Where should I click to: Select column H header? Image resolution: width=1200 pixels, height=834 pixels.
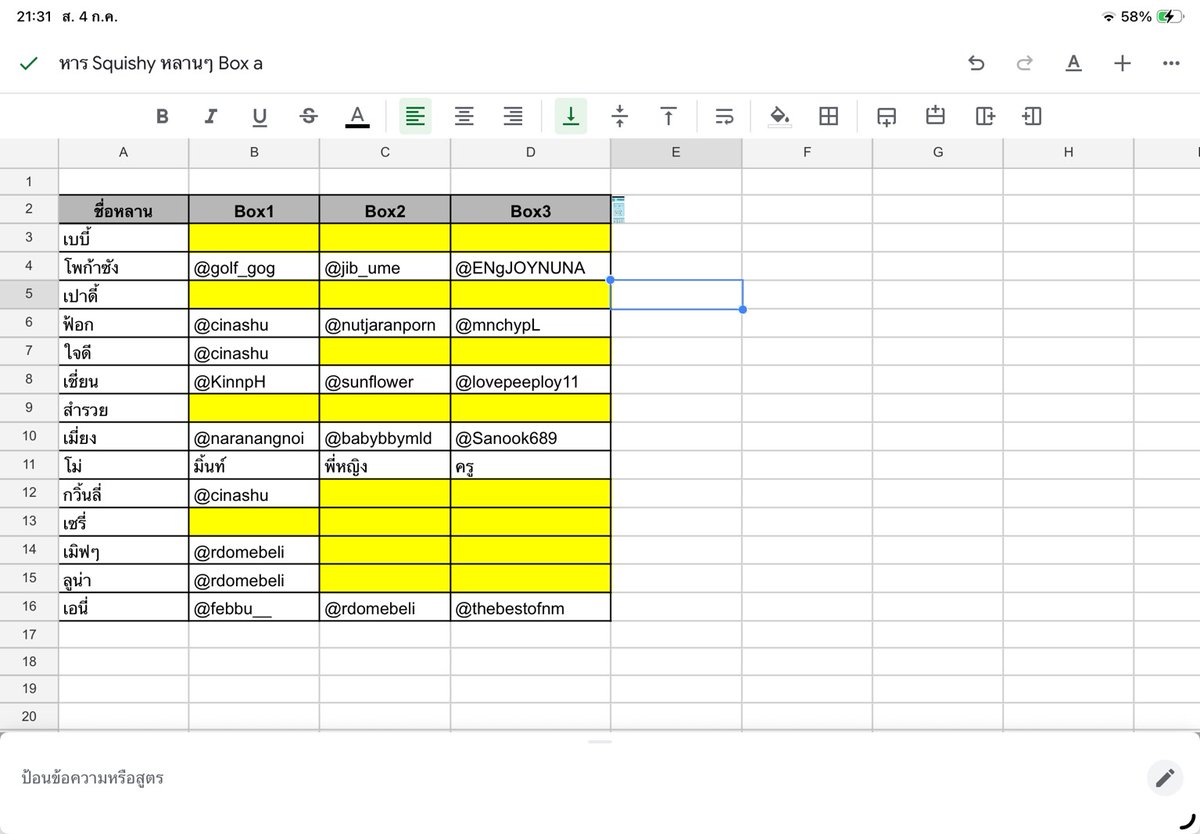coord(1068,153)
